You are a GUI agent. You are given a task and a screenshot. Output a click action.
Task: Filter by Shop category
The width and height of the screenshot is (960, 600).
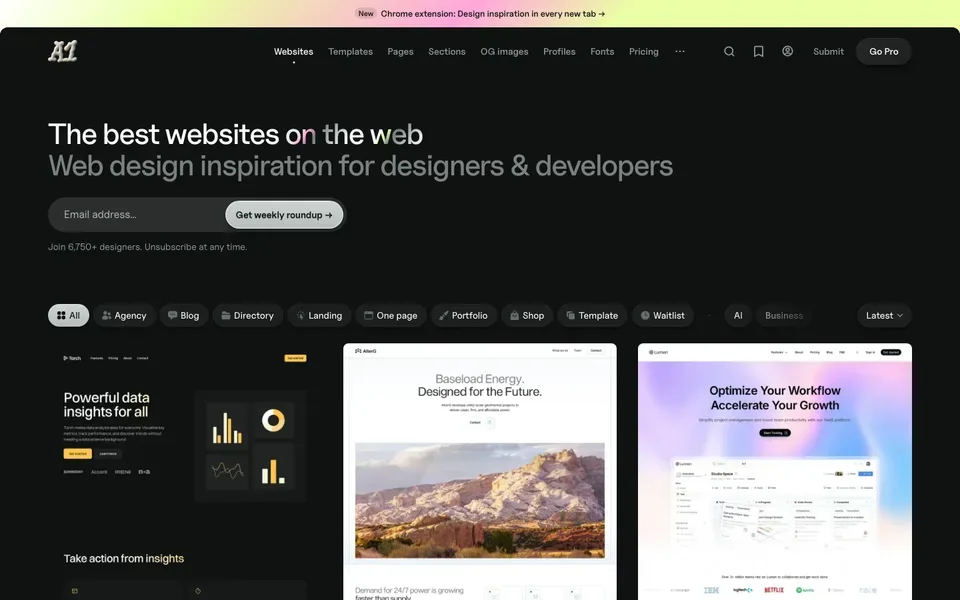(527, 315)
